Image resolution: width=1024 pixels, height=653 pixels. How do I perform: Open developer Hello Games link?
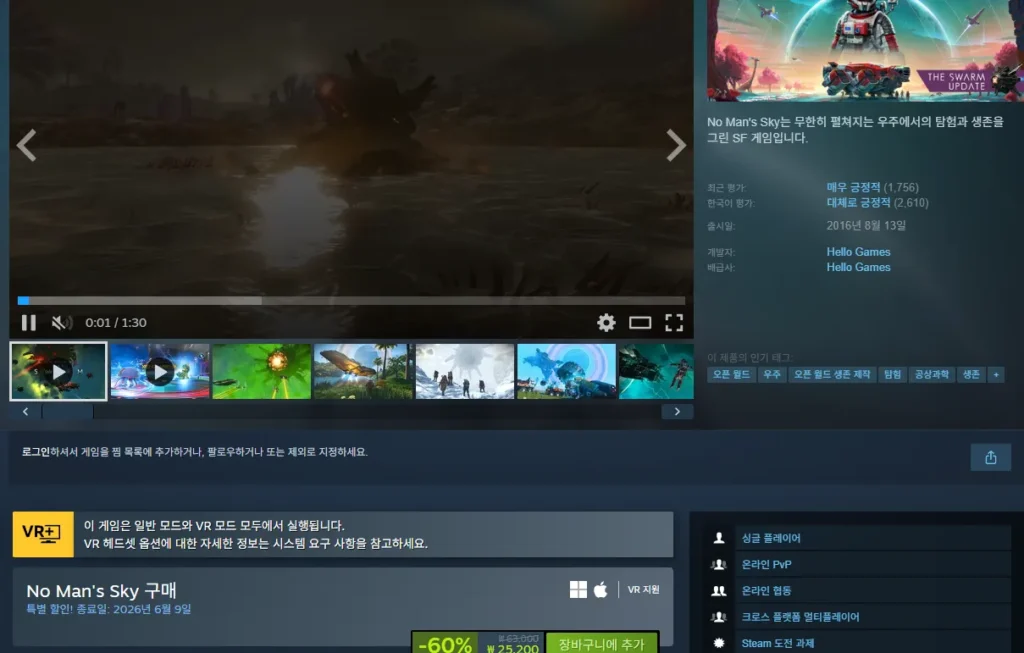coord(858,252)
